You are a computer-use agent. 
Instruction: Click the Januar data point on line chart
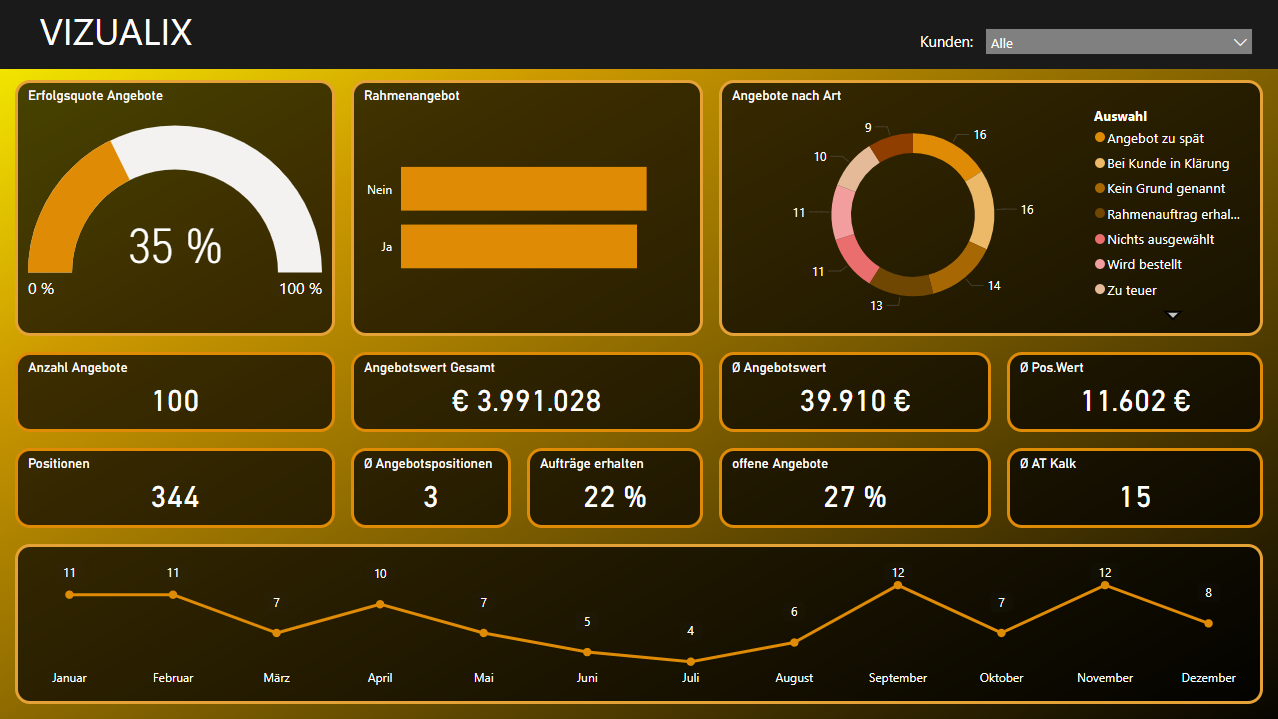[69, 595]
